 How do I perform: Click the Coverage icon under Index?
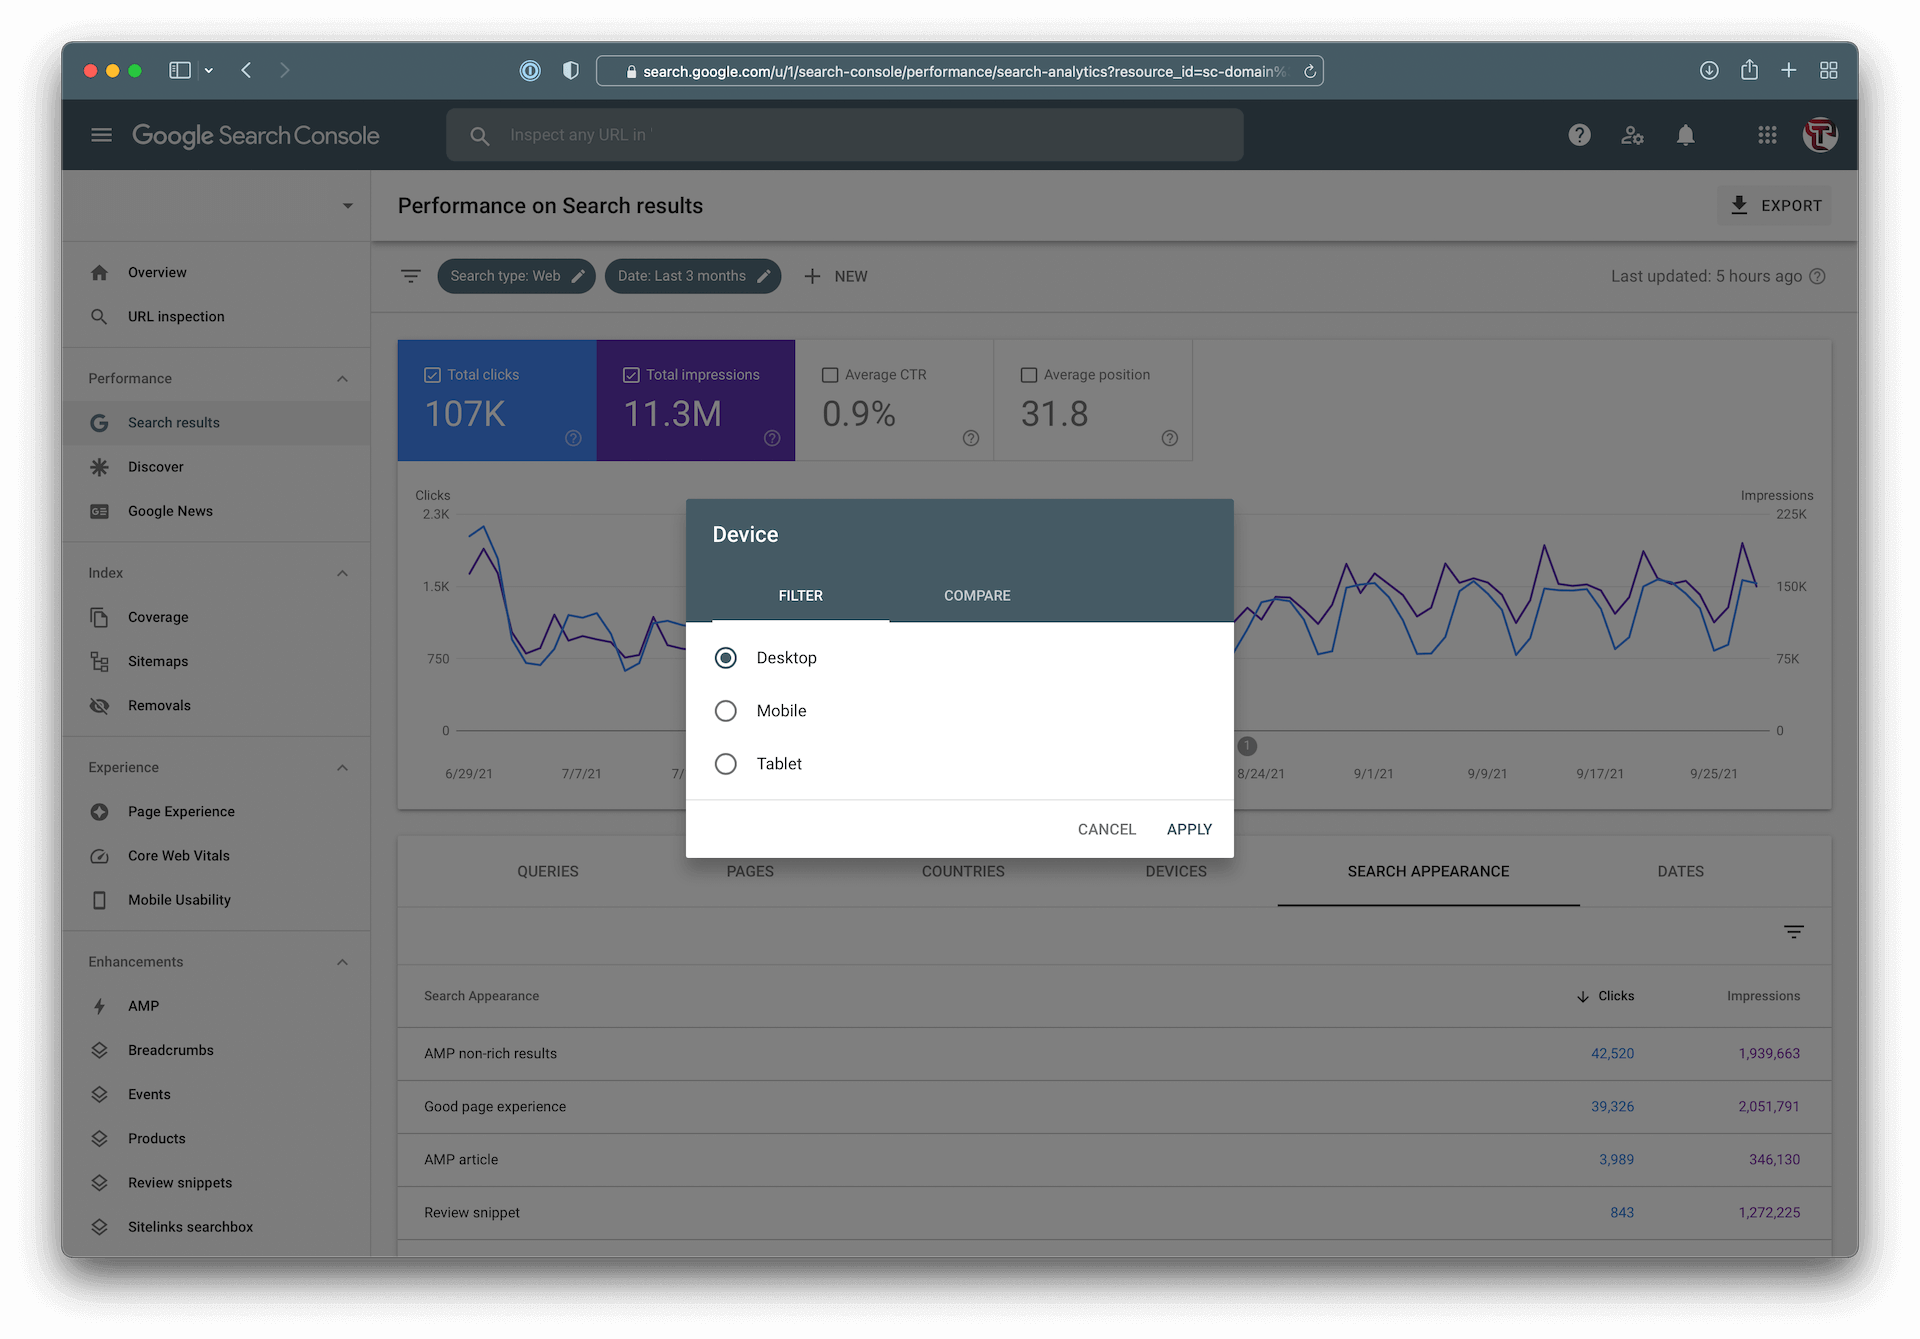coord(99,617)
